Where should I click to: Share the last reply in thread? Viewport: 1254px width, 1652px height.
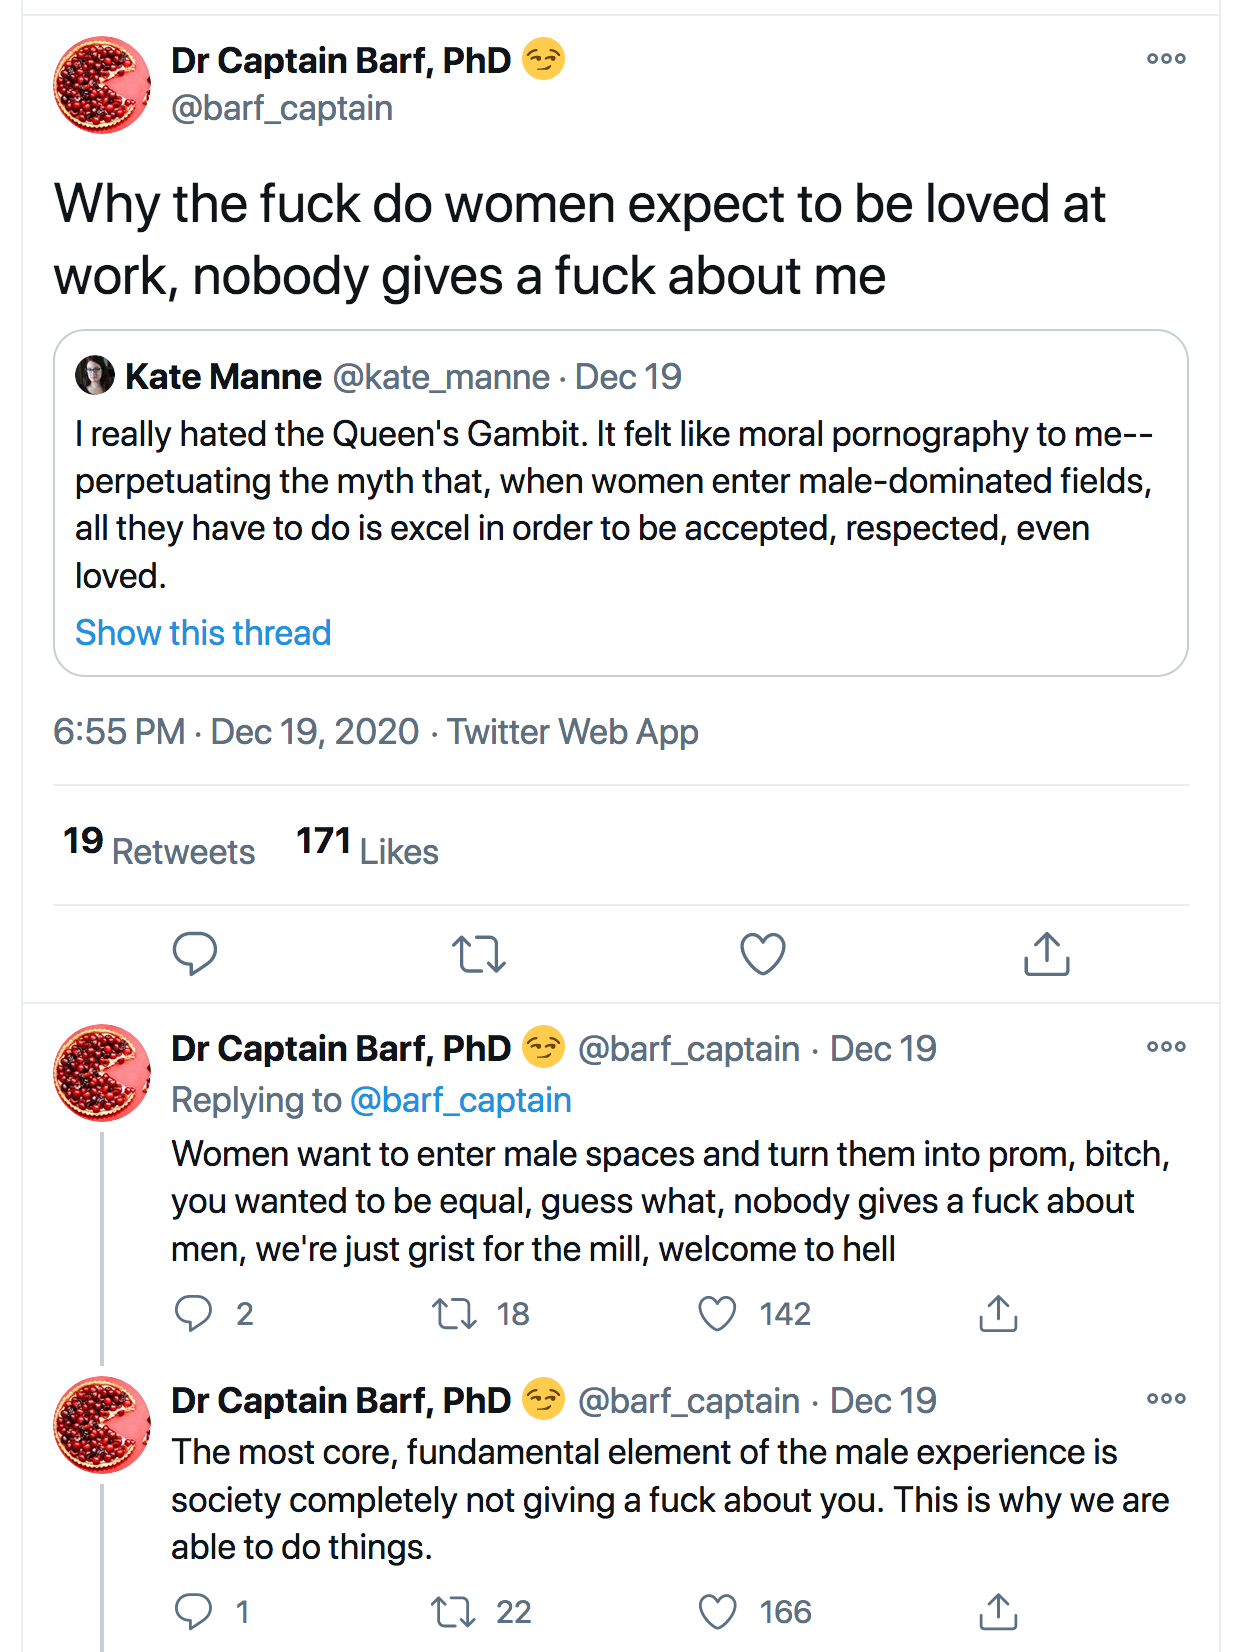[x=998, y=1611]
